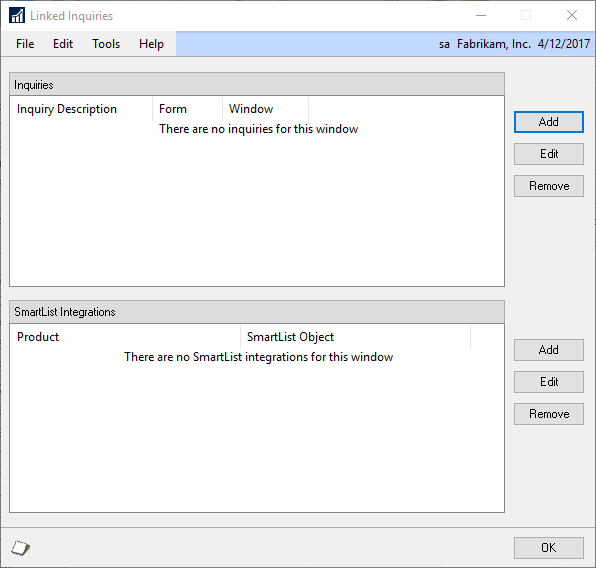Add a new SmartList integration
Viewport: 596px width, 568px height.
[x=548, y=350]
